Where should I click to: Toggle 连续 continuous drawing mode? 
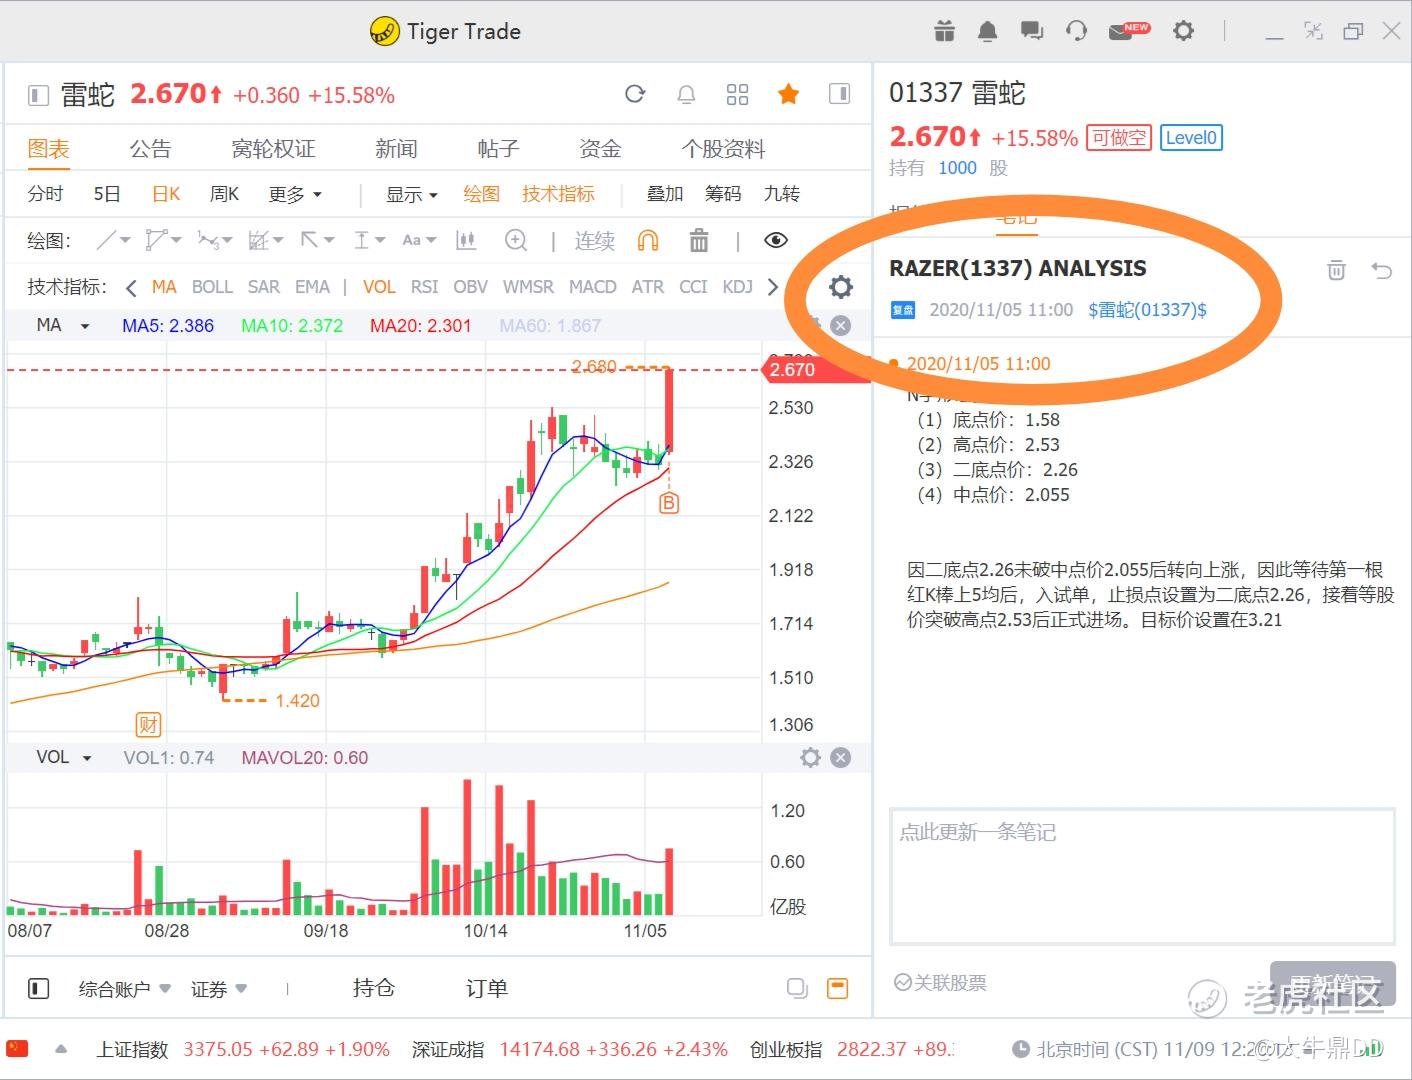[594, 240]
